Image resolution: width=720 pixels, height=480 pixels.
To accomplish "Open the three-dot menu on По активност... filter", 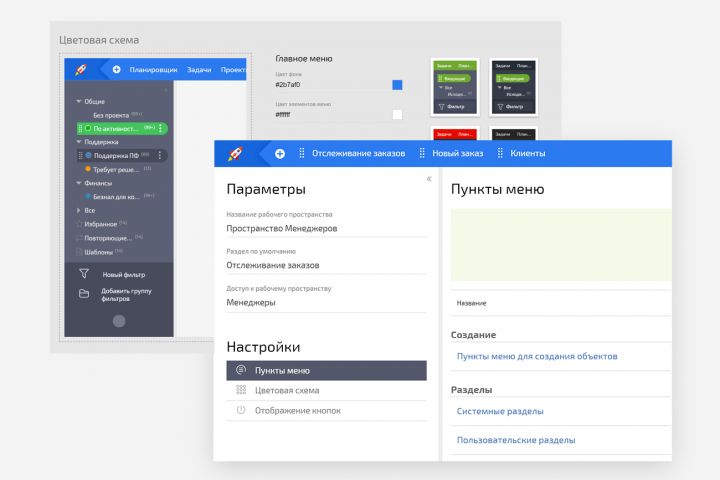I will click(160, 129).
